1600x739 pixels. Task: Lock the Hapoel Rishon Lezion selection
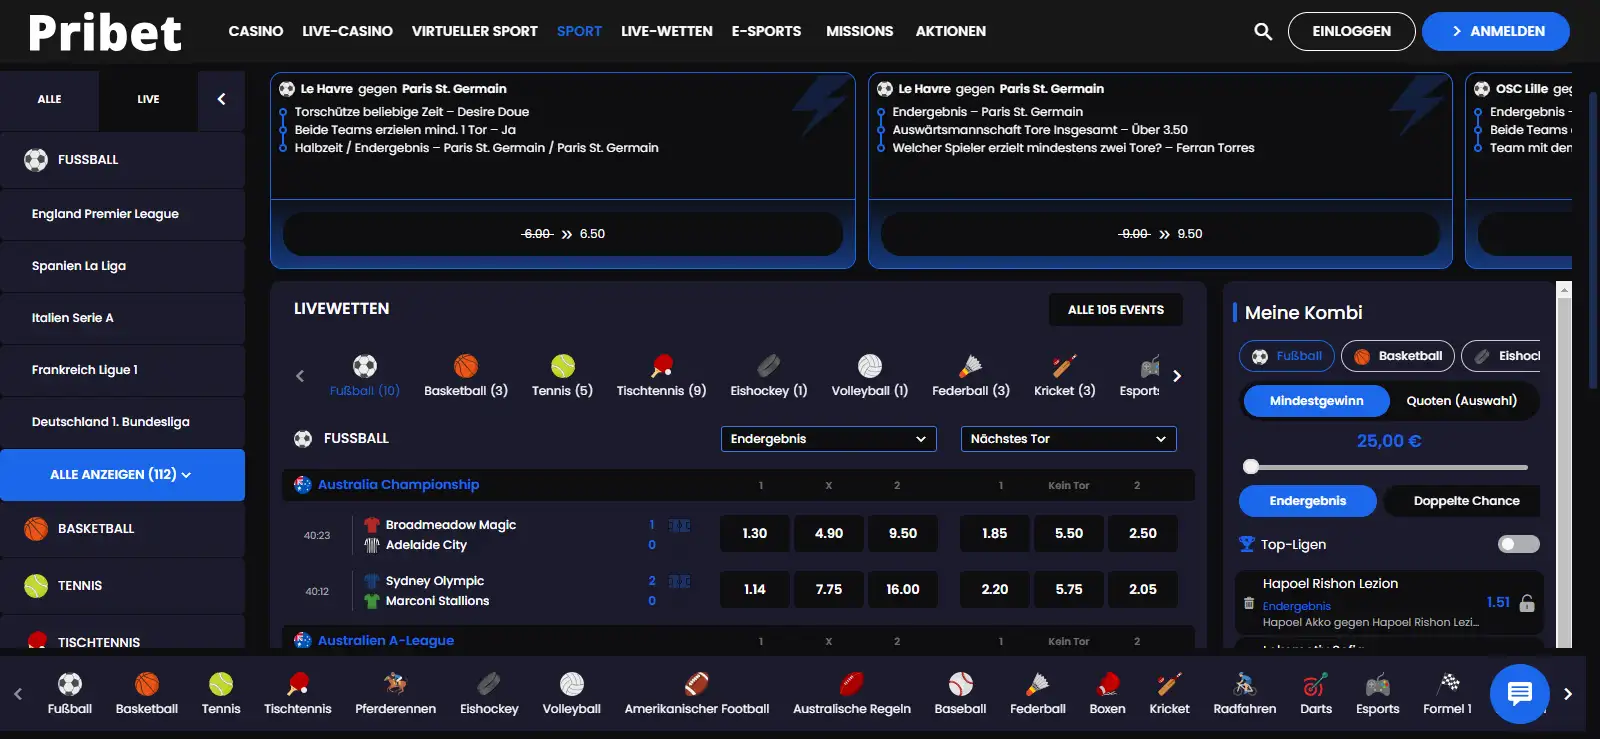point(1527,603)
